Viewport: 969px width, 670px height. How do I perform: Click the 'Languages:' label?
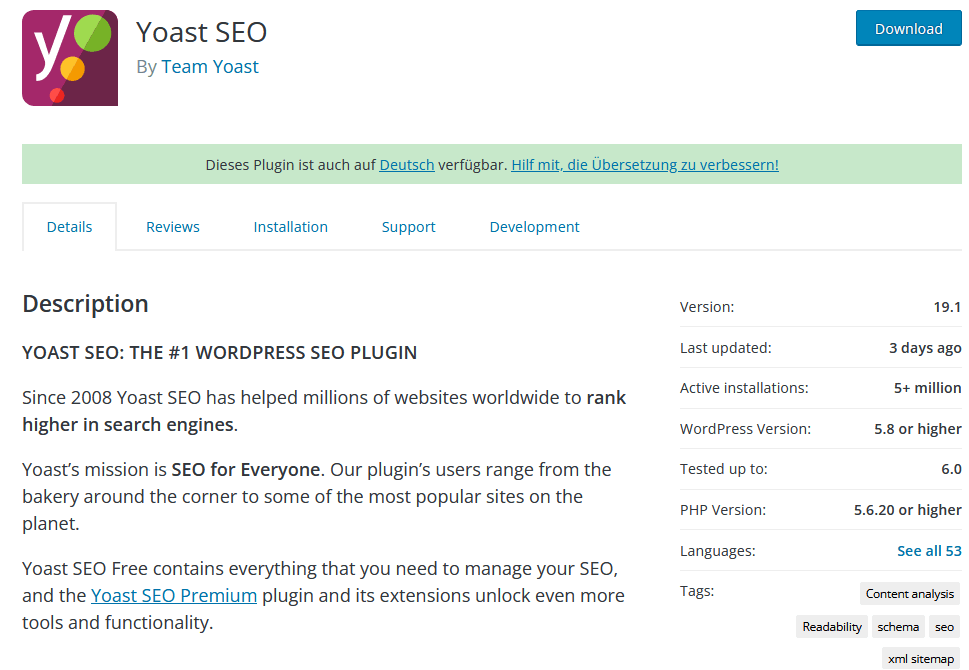[717, 551]
